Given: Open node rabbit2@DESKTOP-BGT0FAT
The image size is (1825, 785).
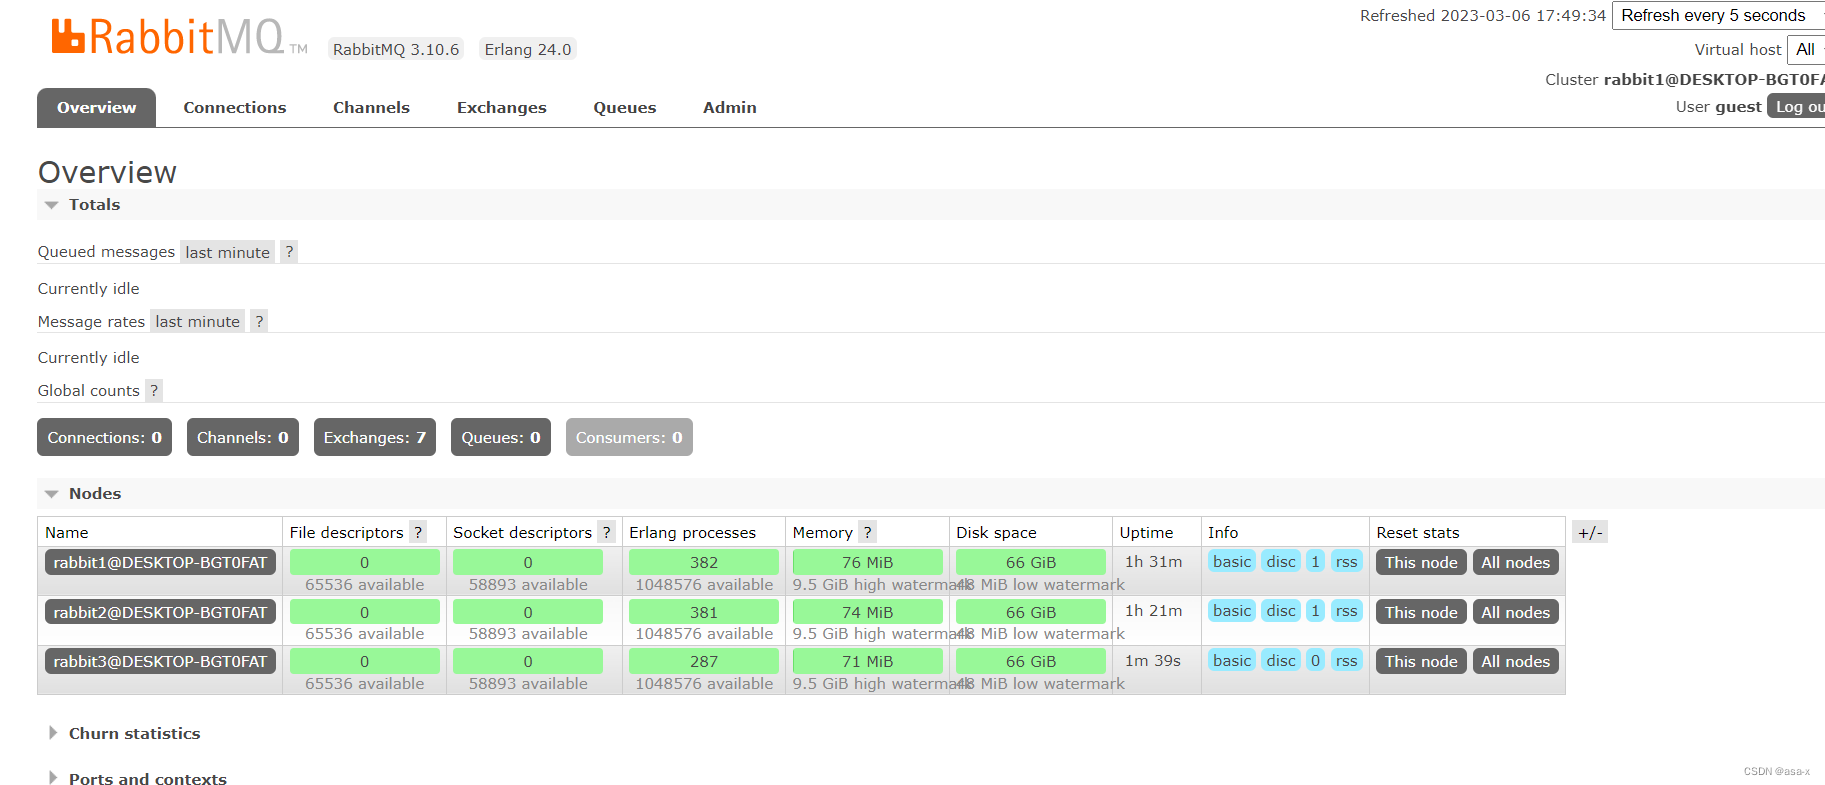Looking at the screenshot, I should click(160, 612).
